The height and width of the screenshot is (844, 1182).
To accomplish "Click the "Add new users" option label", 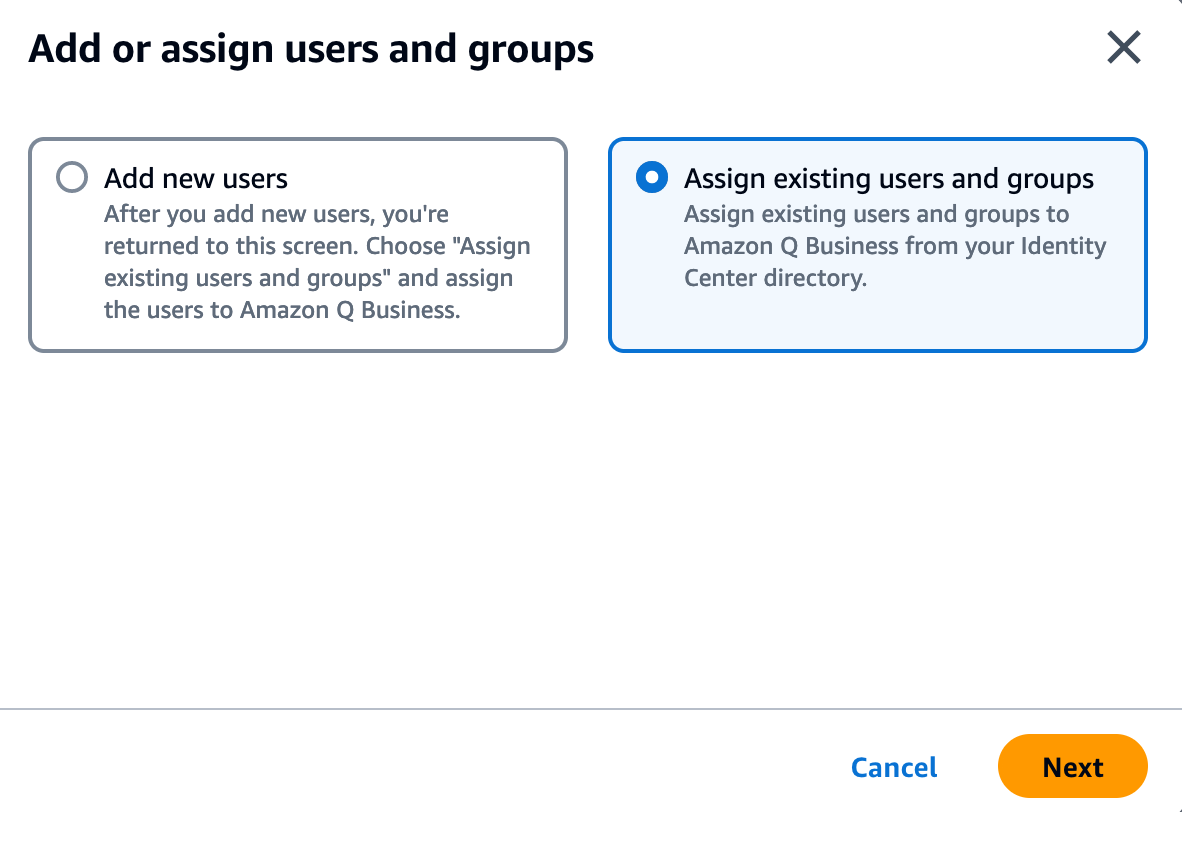I will [x=196, y=179].
